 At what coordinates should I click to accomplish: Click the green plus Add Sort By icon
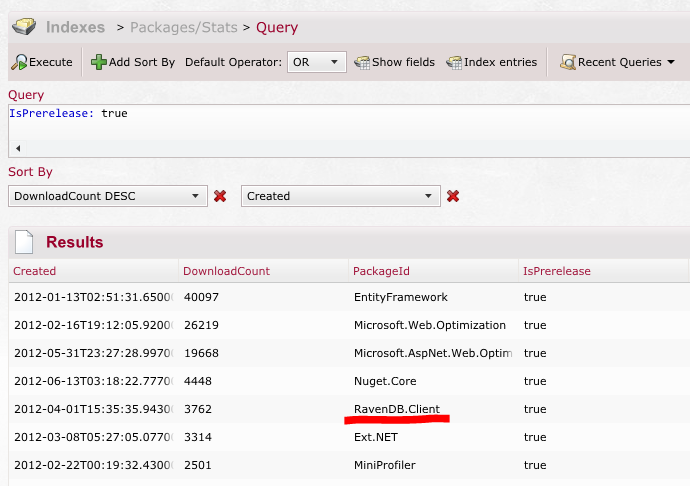click(x=99, y=62)
